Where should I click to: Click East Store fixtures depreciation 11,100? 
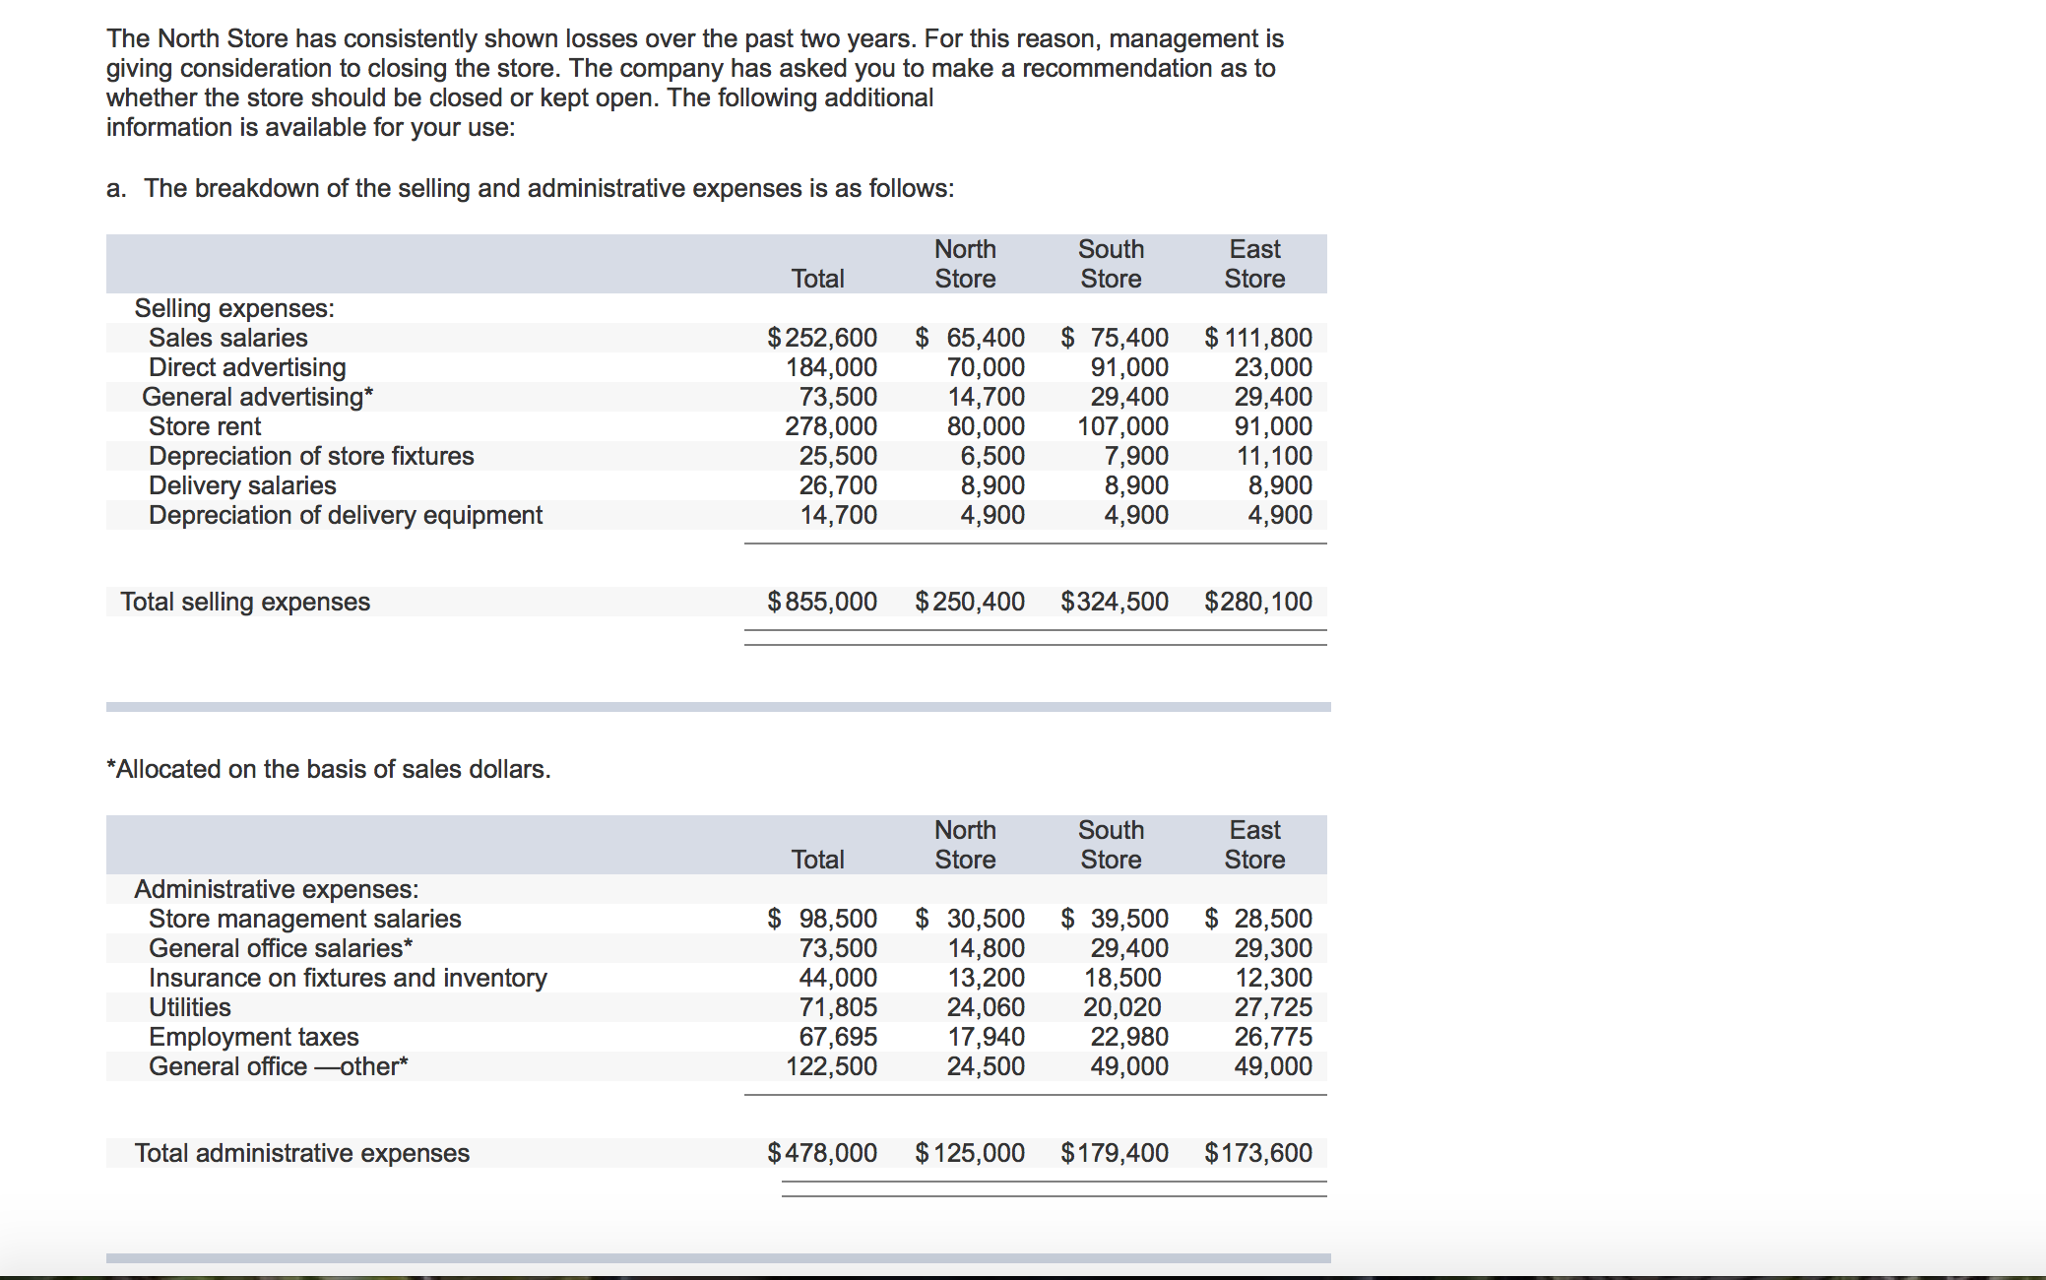(x=1273, y=456)
